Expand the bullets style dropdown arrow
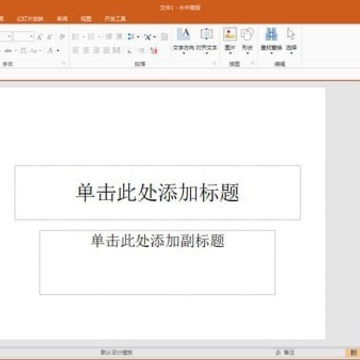Viewport: 360px width, 360px height. pos(83,37)
